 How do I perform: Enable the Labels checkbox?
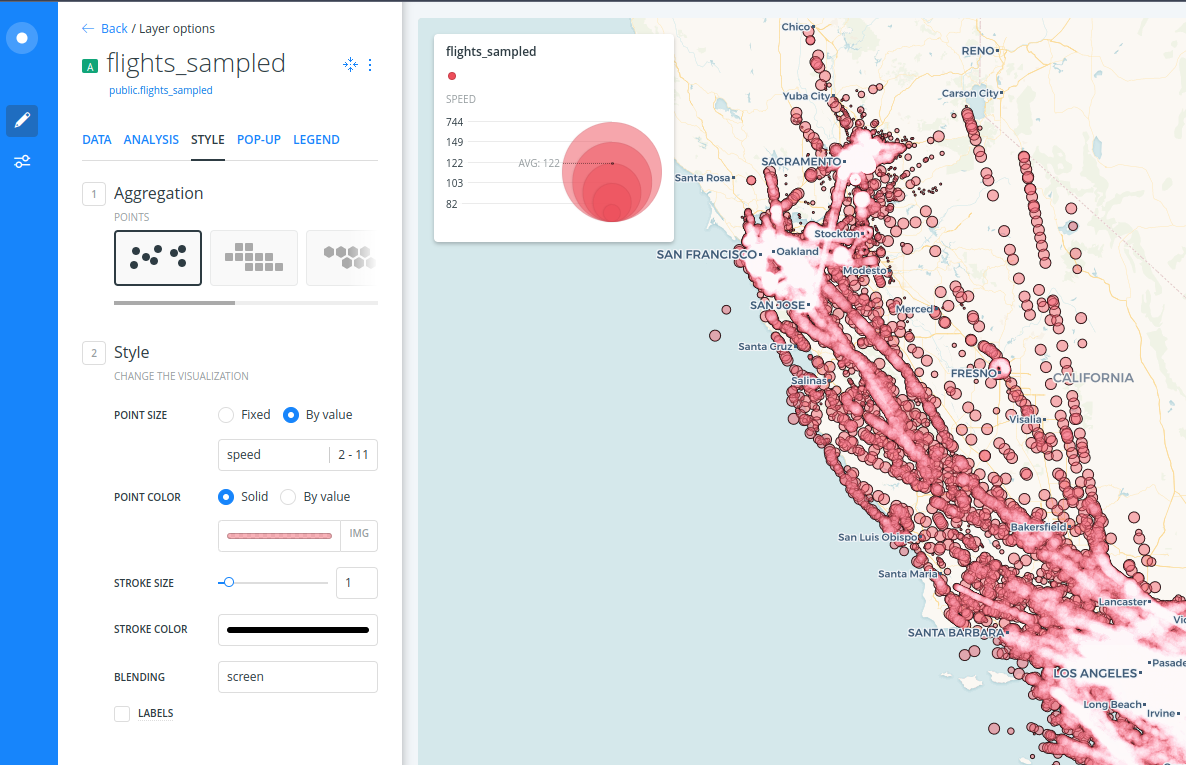pos(122,714)
